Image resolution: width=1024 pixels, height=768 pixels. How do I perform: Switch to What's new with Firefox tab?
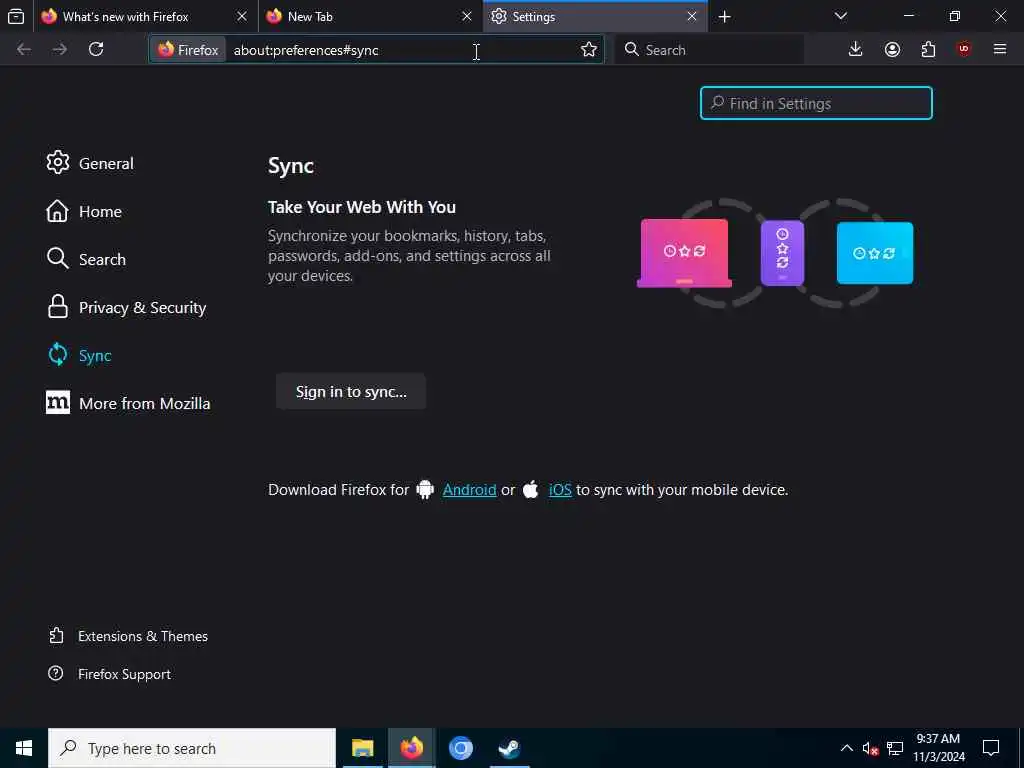point(146,16)
